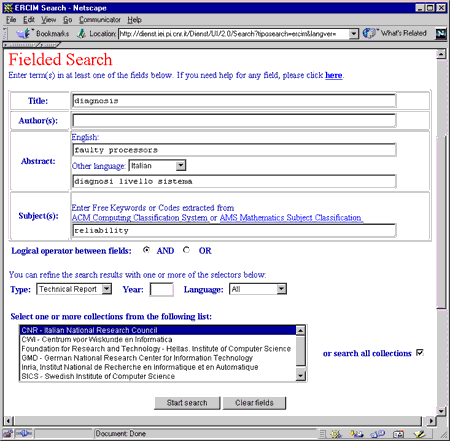450x441 pixels.
Task: Open Address Book icon in the component bar
Action: (x=398, y=434)
